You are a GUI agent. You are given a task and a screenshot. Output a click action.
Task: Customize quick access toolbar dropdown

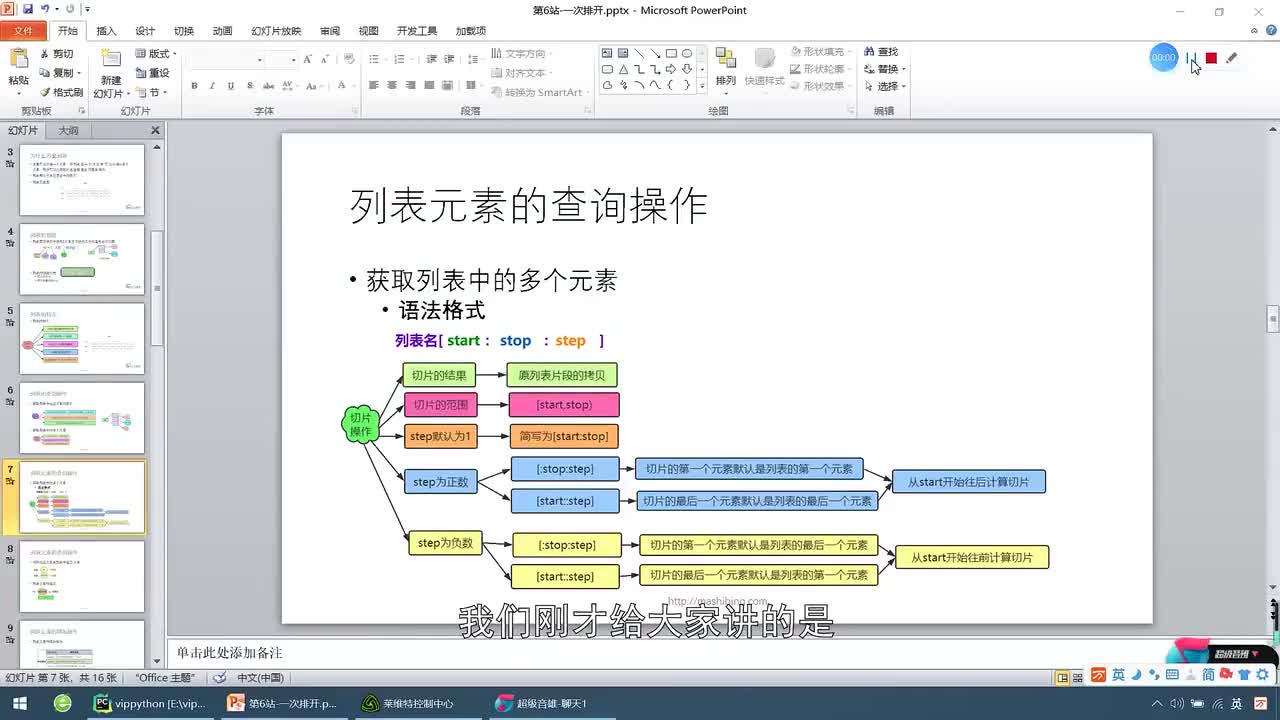(x=88, y=9)
